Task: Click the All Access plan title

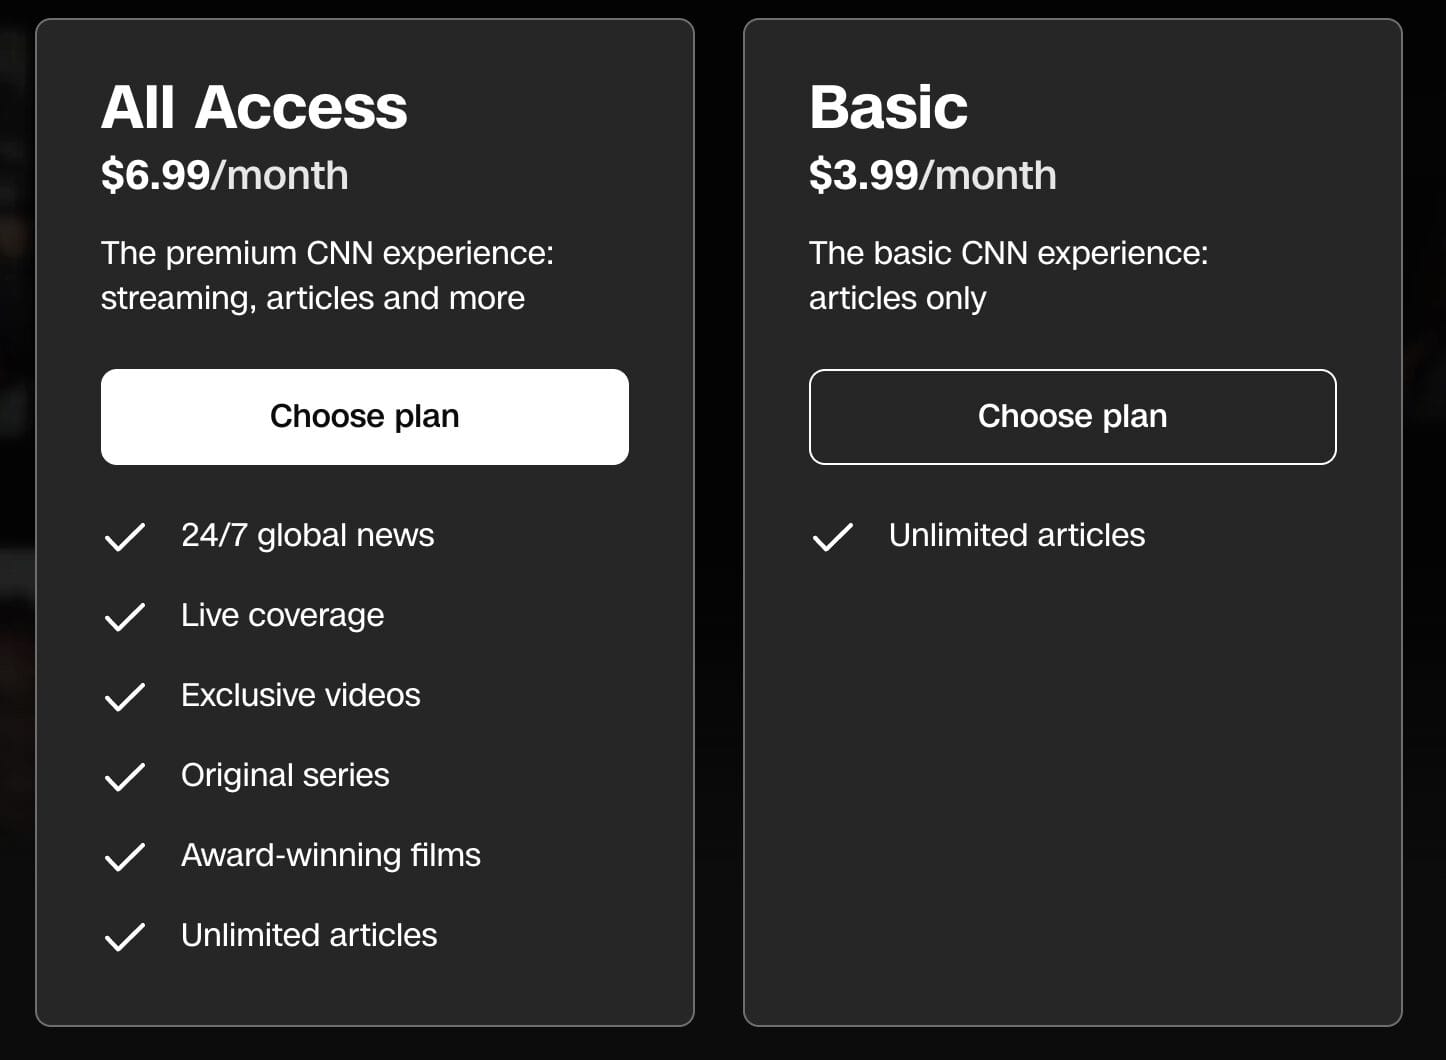Action: tap(253, 106)
